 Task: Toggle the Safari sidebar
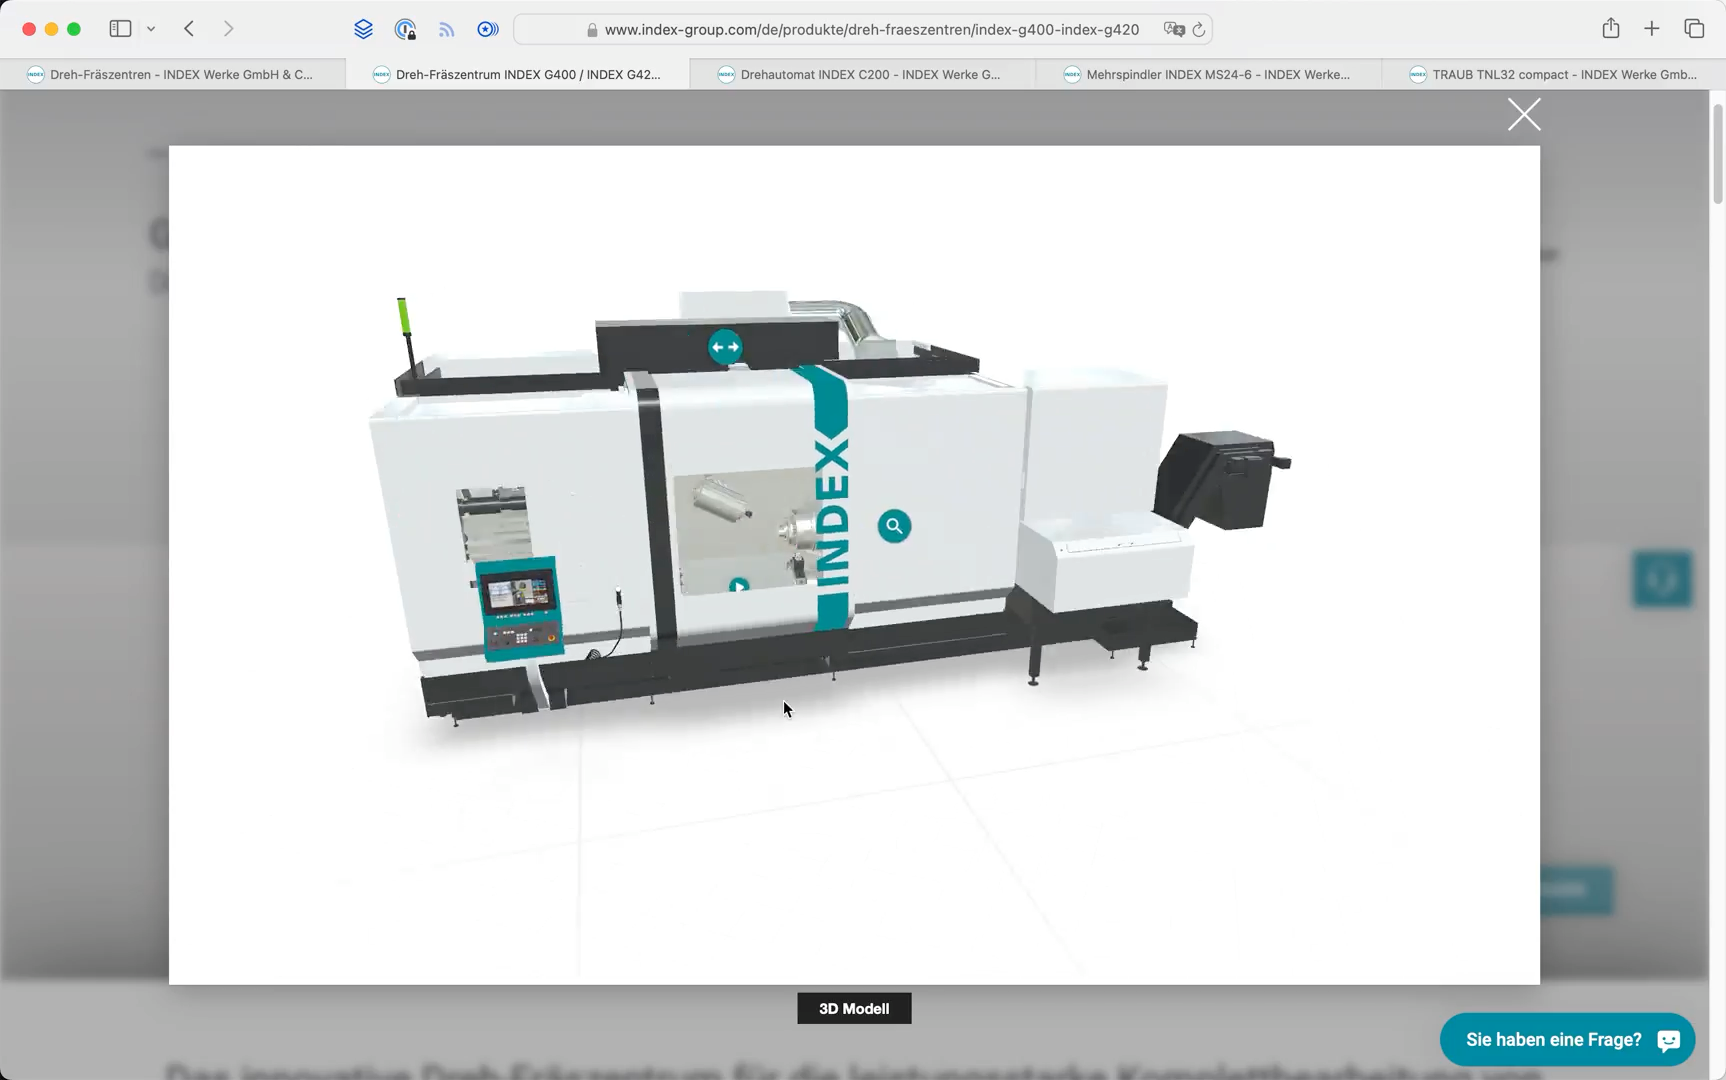tap(120, 28)
